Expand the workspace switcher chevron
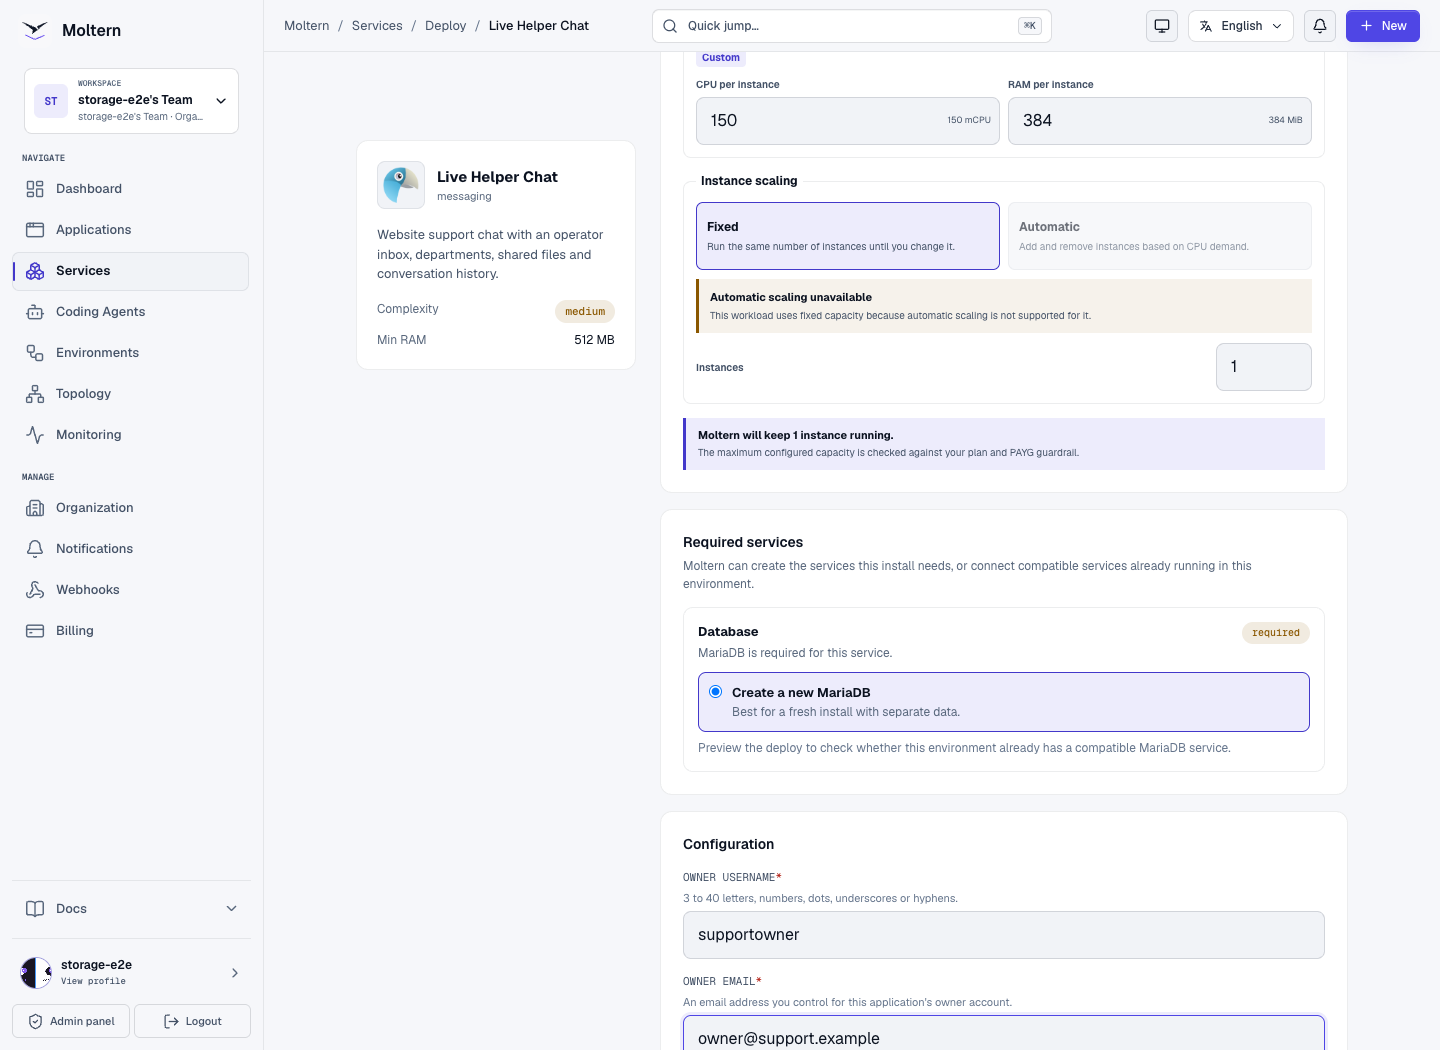 click(x=221, y=101)
